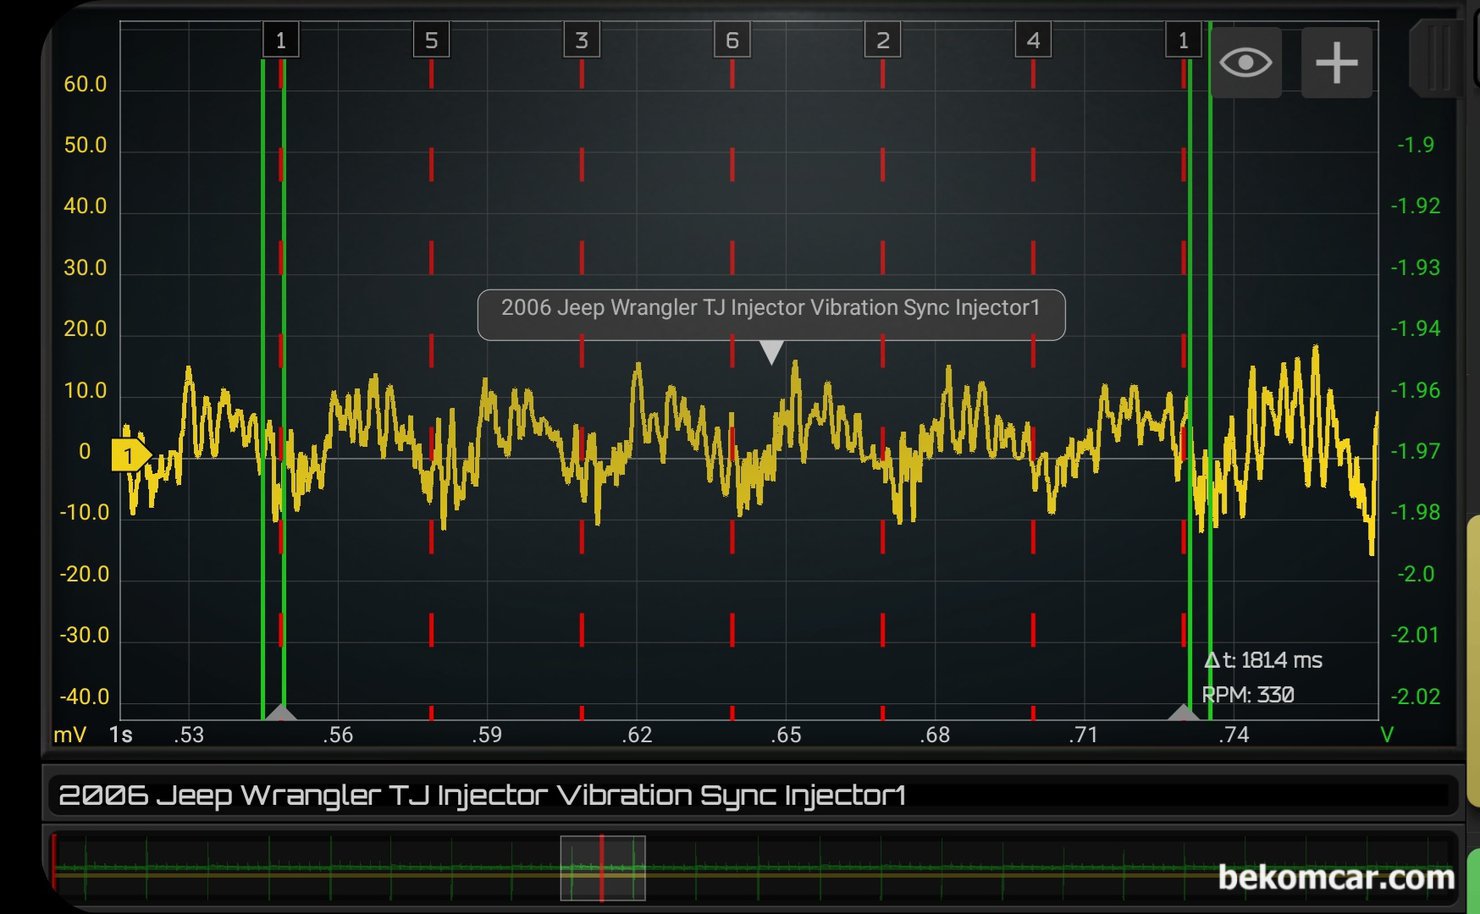Click the leftmost cylinder 1 marker
The width and height of the screenshot is (1480, 914).
(280, 41)
